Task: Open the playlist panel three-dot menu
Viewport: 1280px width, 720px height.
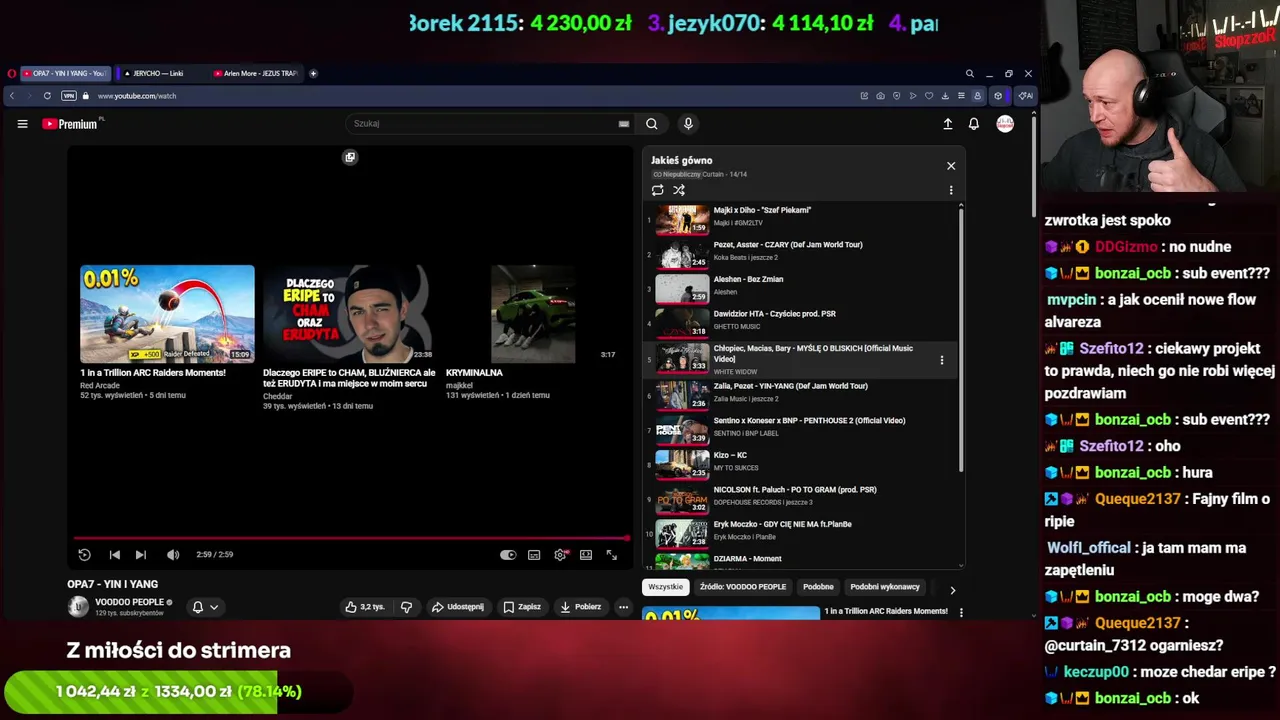Action: tap(951, 190)
